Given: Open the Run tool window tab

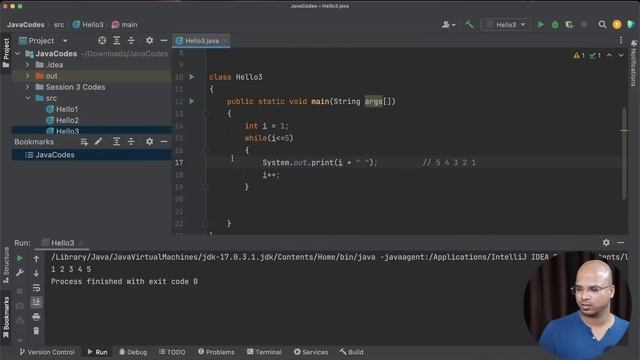Looking at the screenshot, I should (97, 352).
